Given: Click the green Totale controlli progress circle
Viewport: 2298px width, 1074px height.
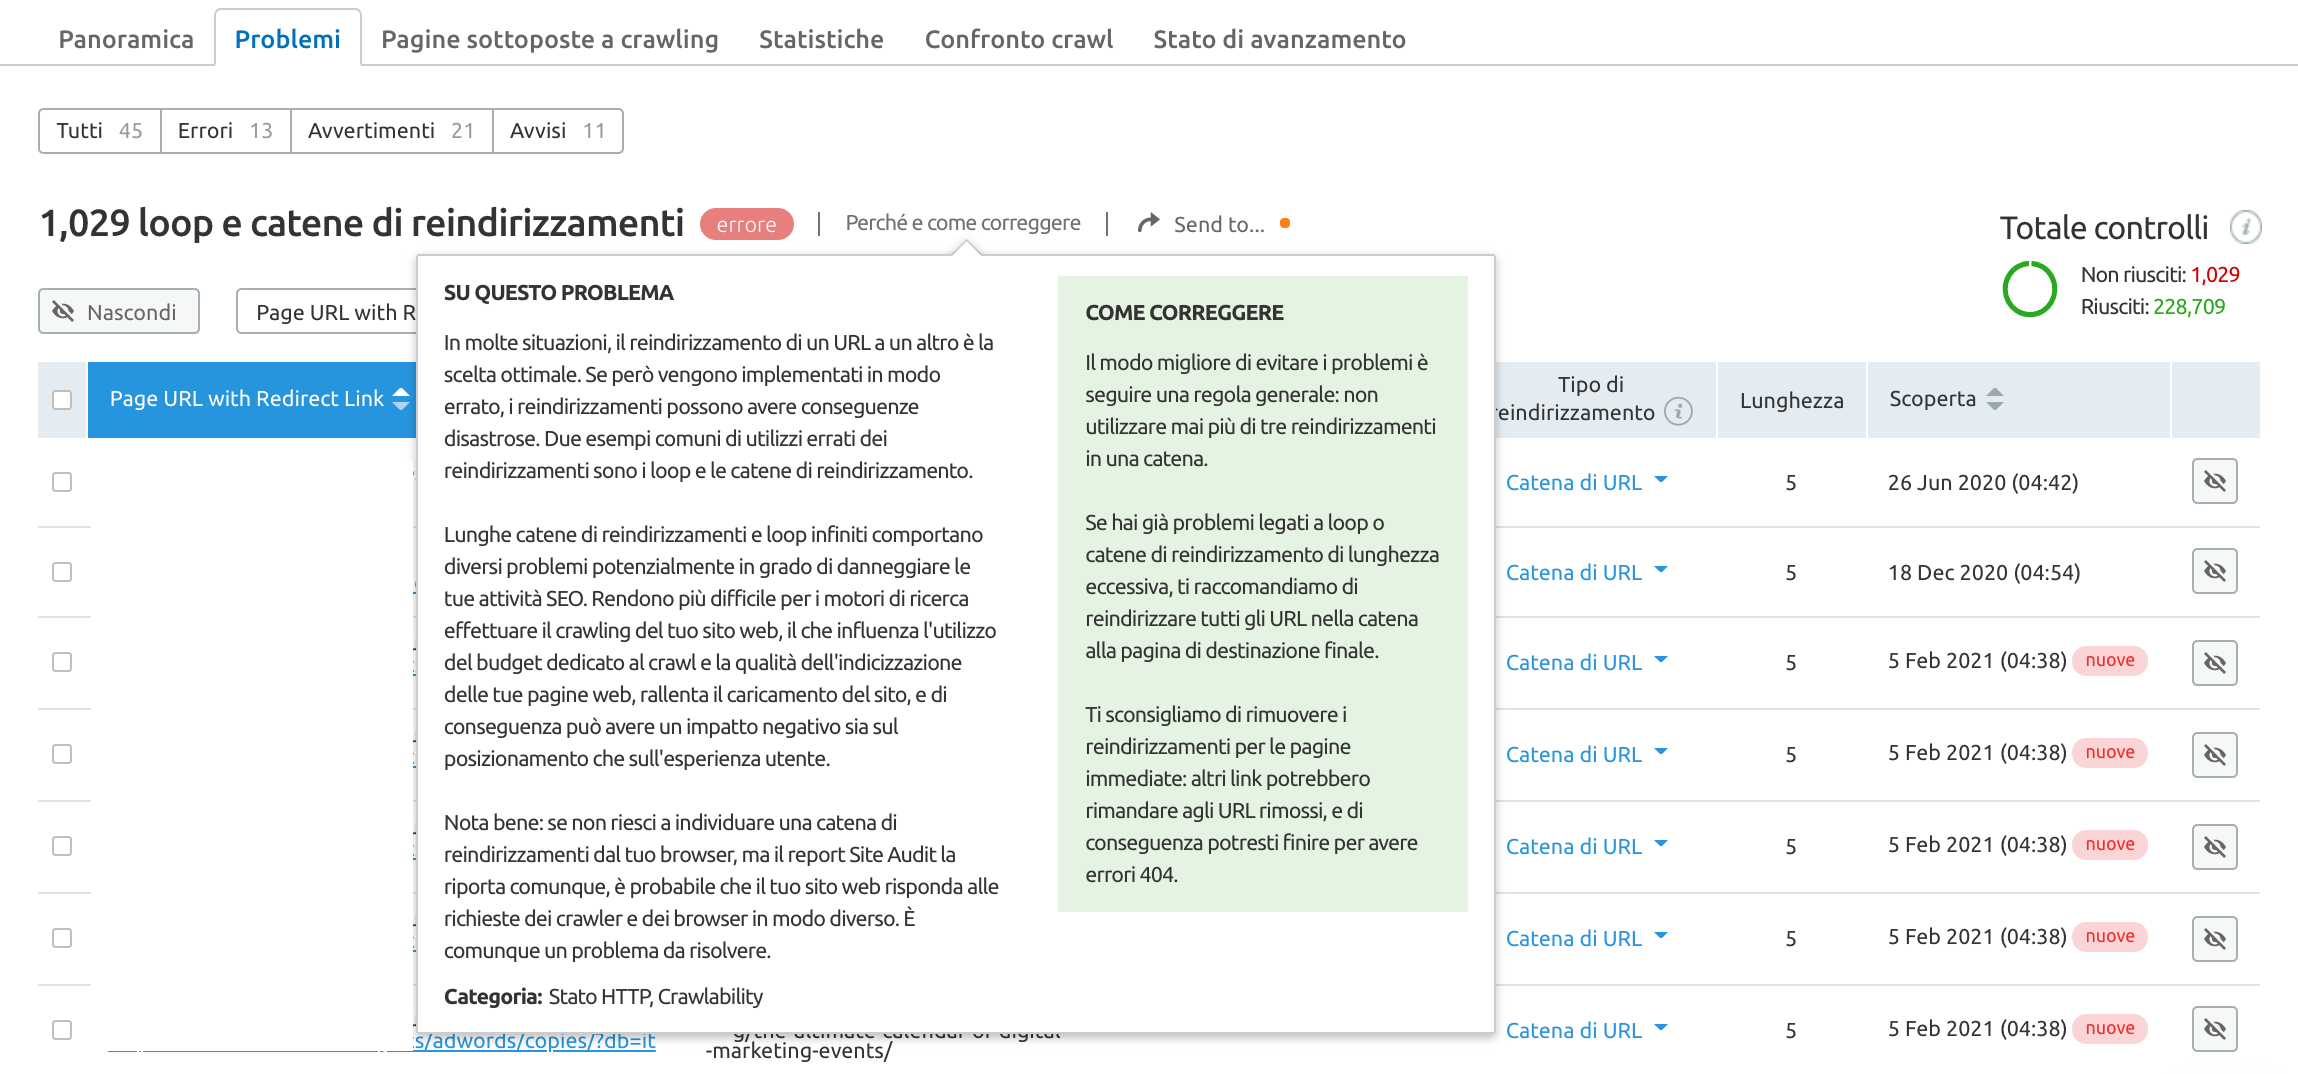Looking at the screenshot, I should pyautogui.click(x=2029, y=290).
